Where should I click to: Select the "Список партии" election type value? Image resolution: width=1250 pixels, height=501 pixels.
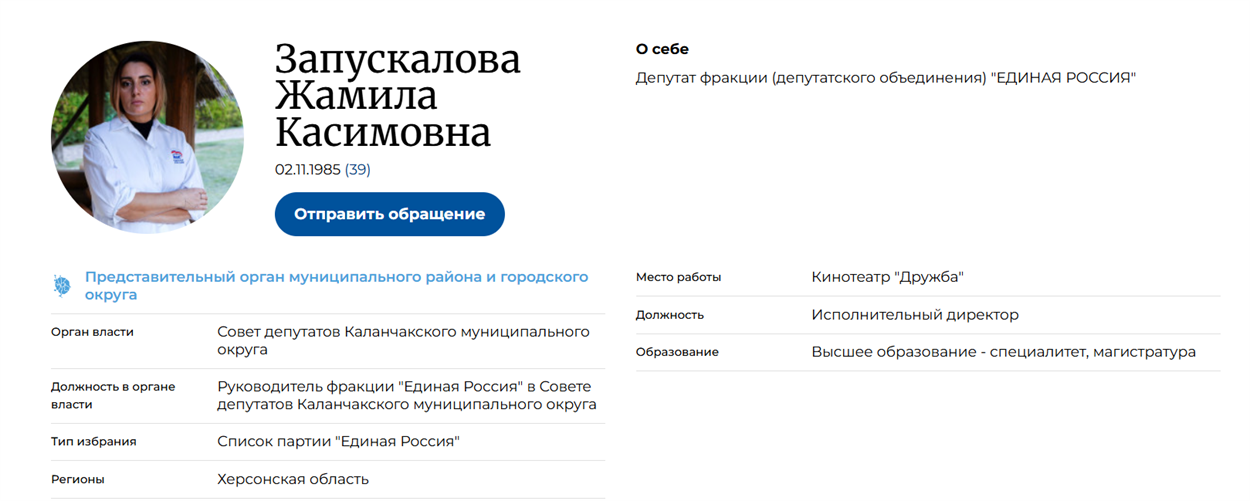point(338,441)
